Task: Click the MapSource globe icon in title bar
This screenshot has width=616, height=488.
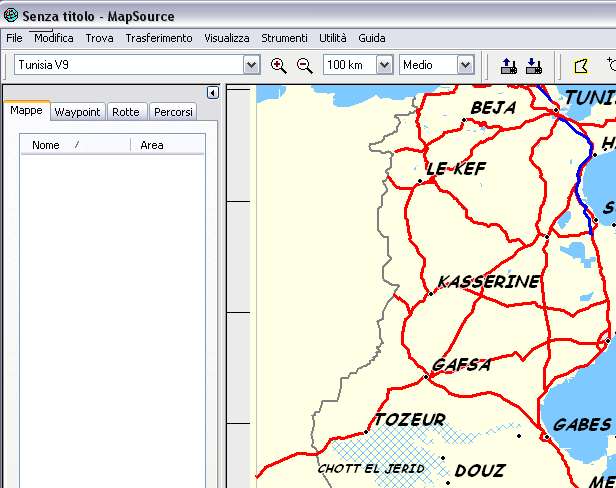Action: click(11, 16)
